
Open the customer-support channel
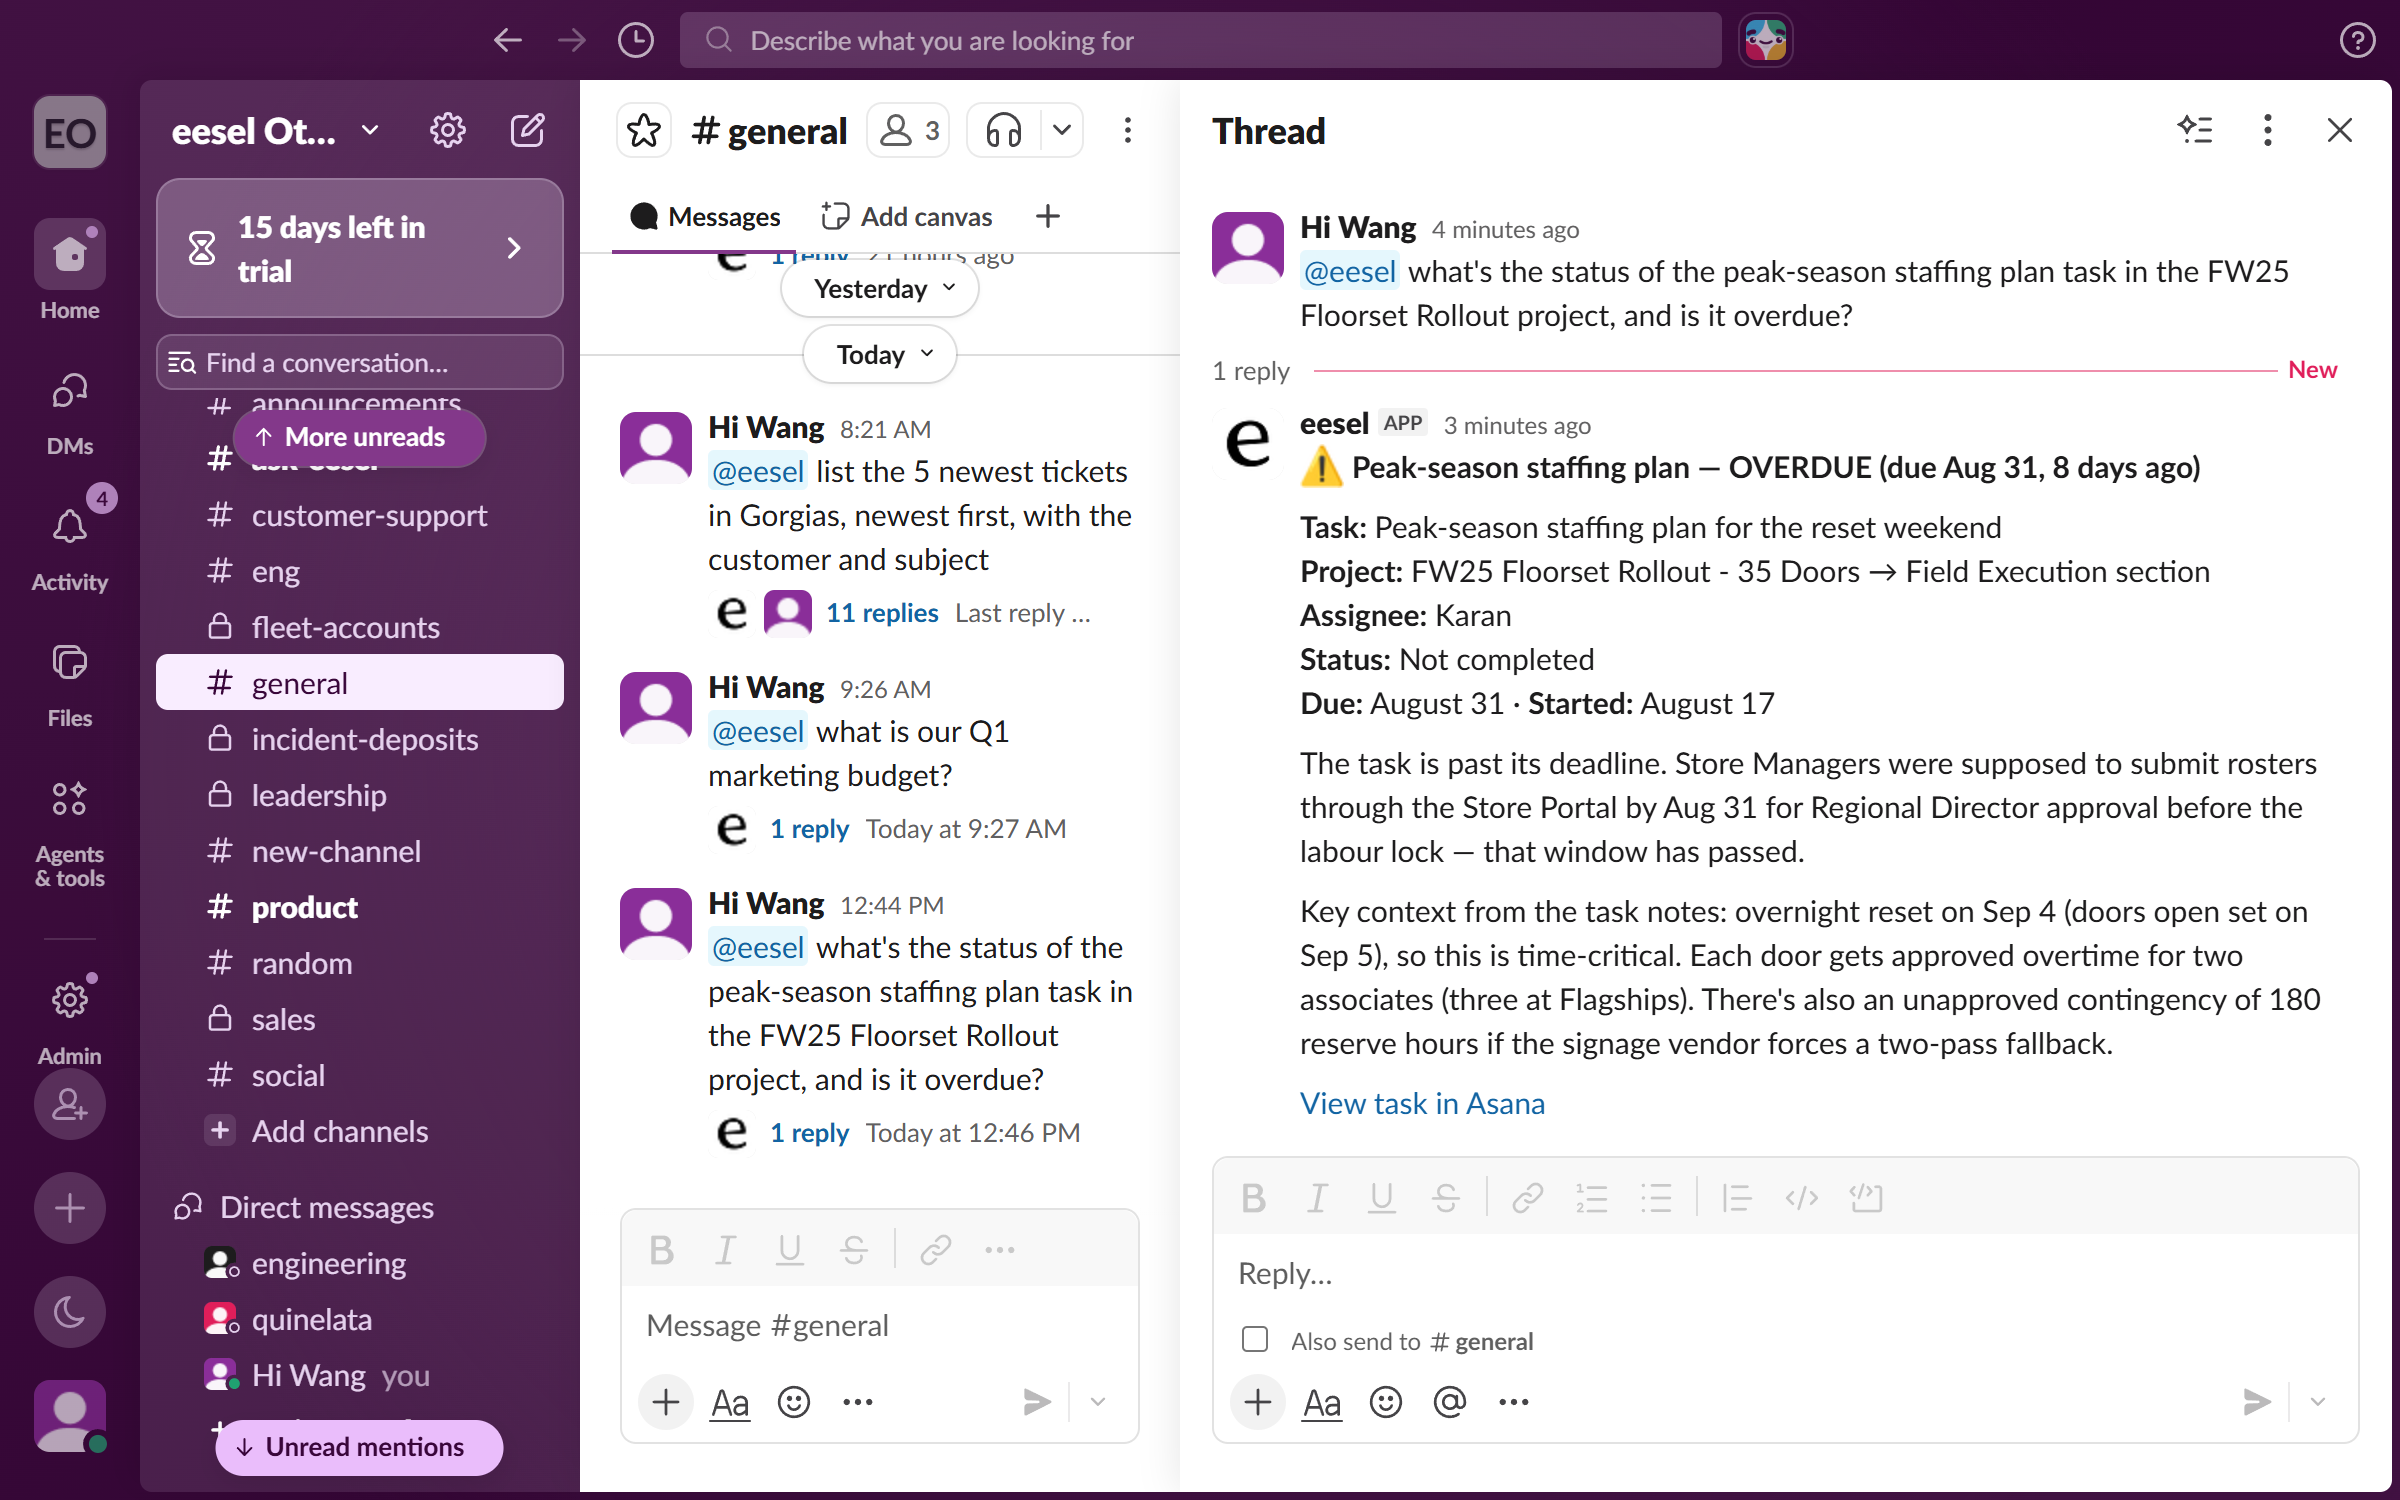click(x=360, y=516)
